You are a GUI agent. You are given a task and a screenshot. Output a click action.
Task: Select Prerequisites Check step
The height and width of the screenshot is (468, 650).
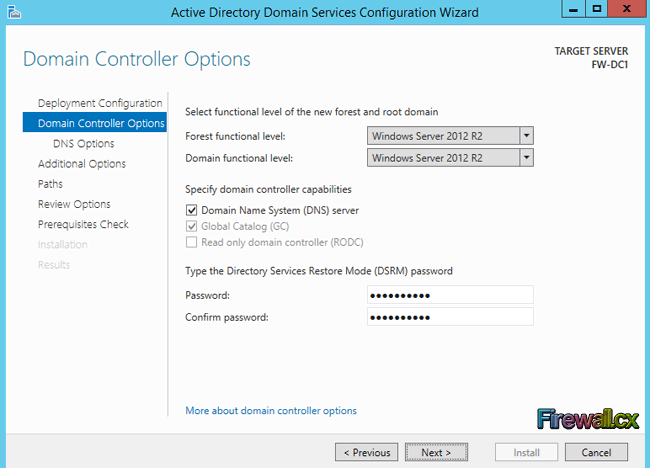point(83,224)
